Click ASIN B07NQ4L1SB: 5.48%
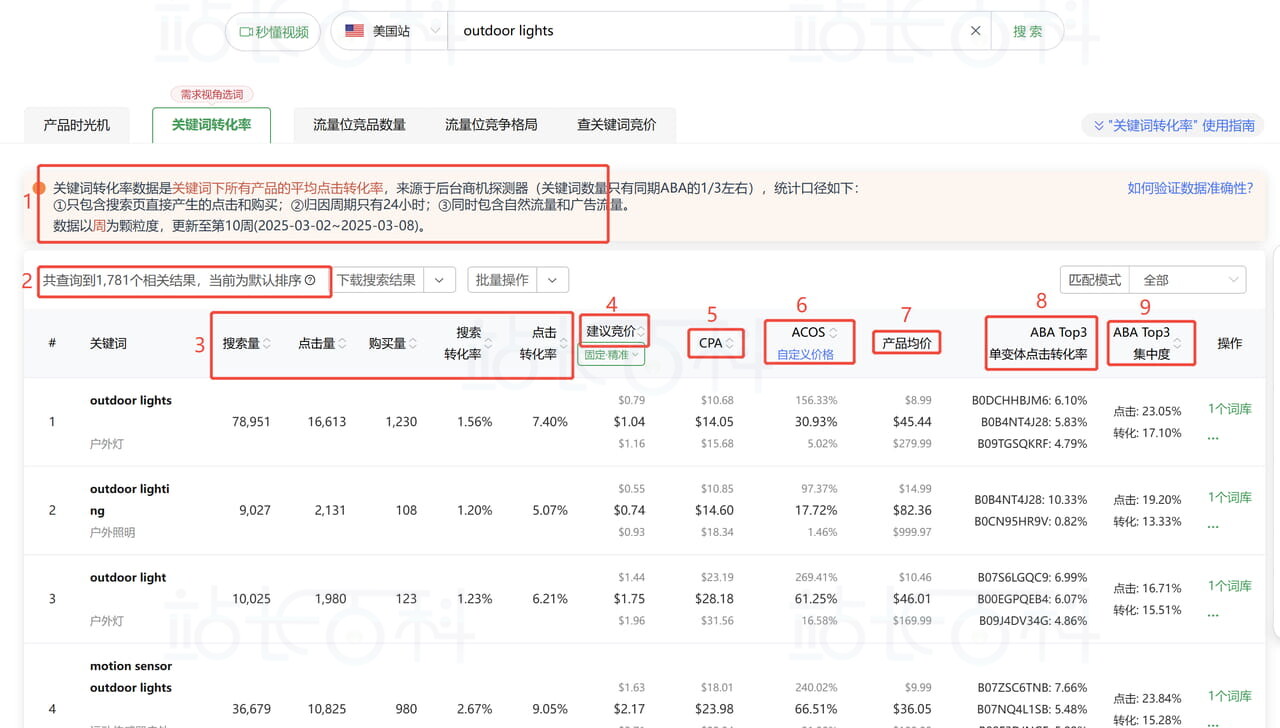1280x728 pixels. 1032,709
